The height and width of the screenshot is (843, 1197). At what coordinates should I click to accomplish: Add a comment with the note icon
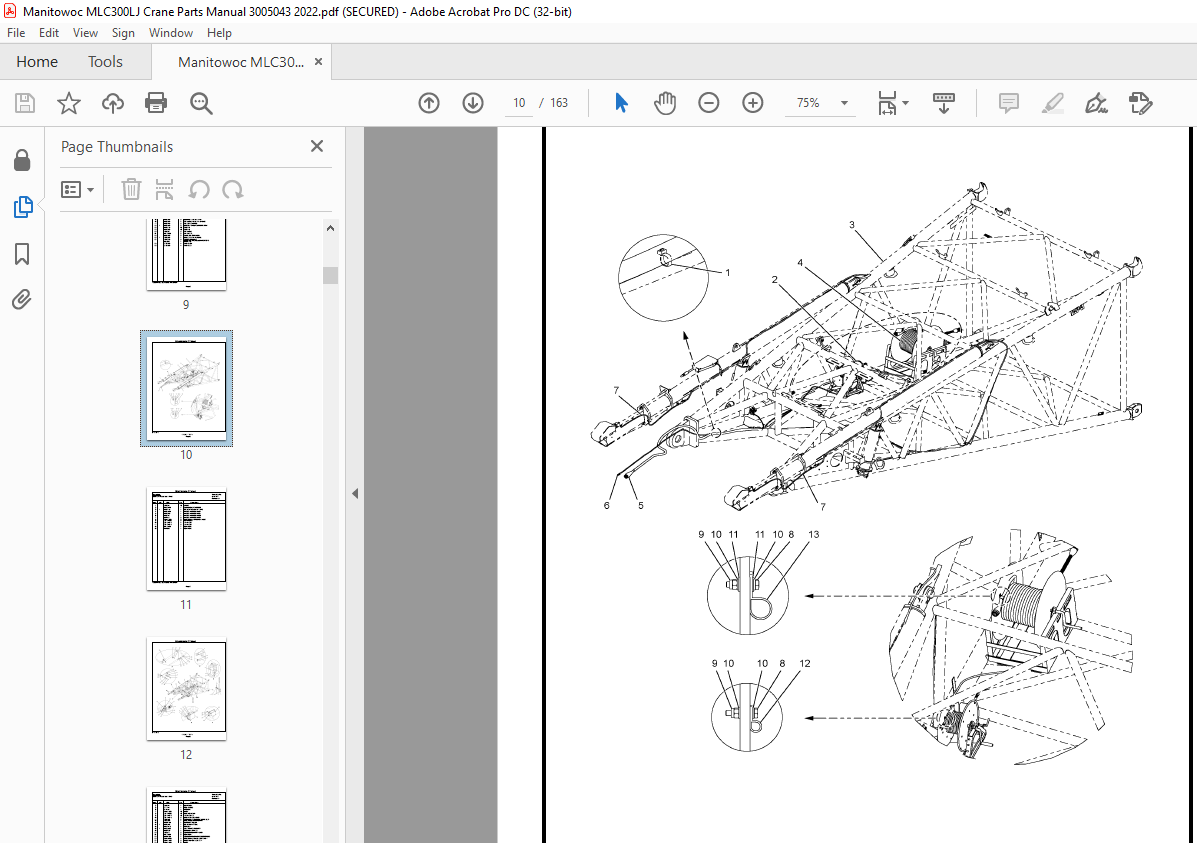[x=1008, y=103]
